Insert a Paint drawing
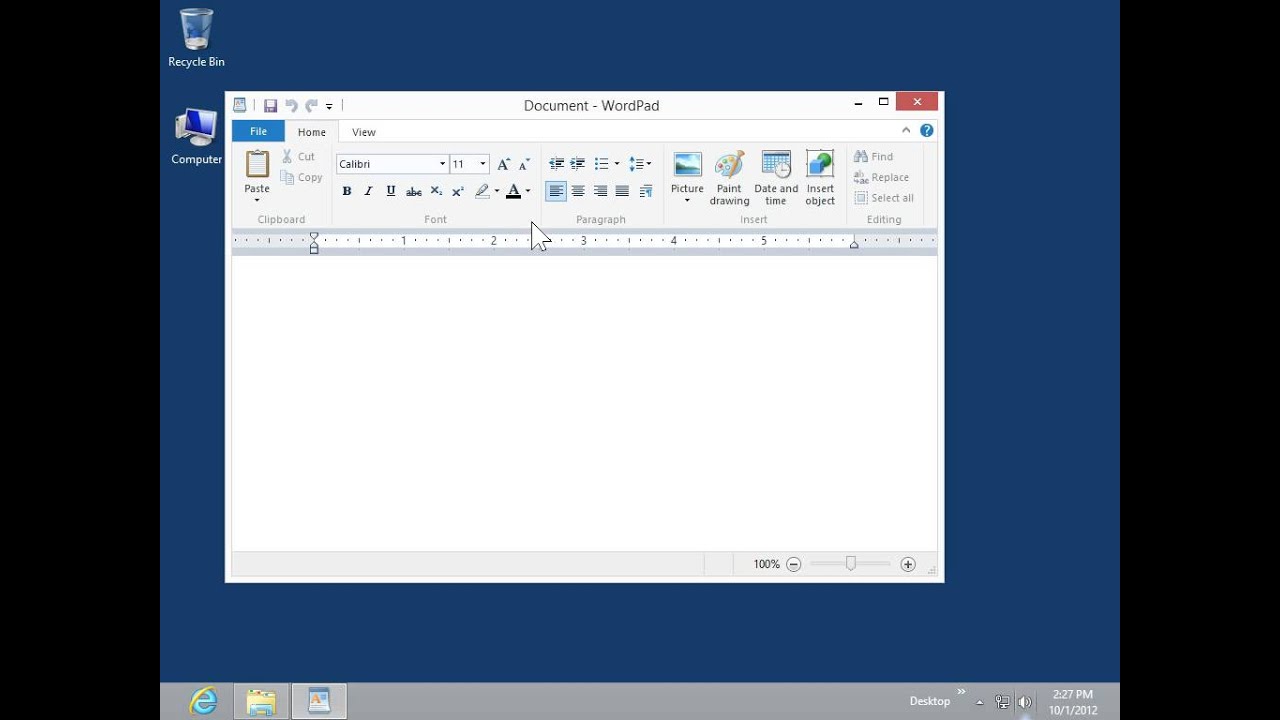The height and width of the screenshot is (720, 1280). [x=729, y=178]
